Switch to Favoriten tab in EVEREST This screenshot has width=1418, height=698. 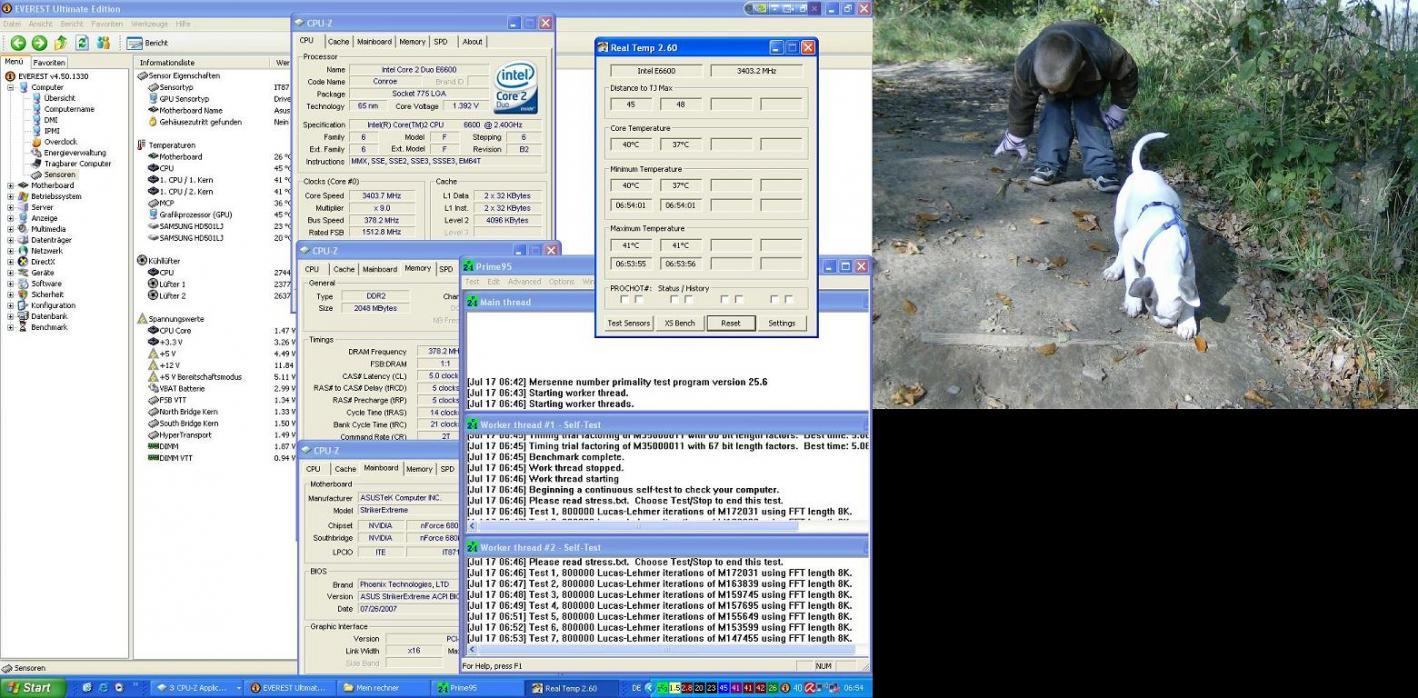coord(49,62)
